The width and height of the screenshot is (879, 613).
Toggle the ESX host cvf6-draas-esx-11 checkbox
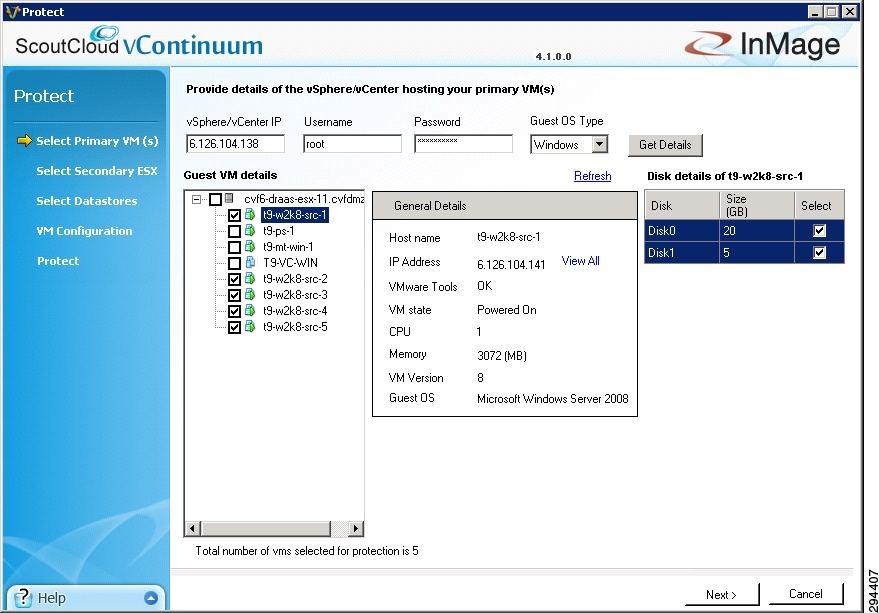point(215,199)
